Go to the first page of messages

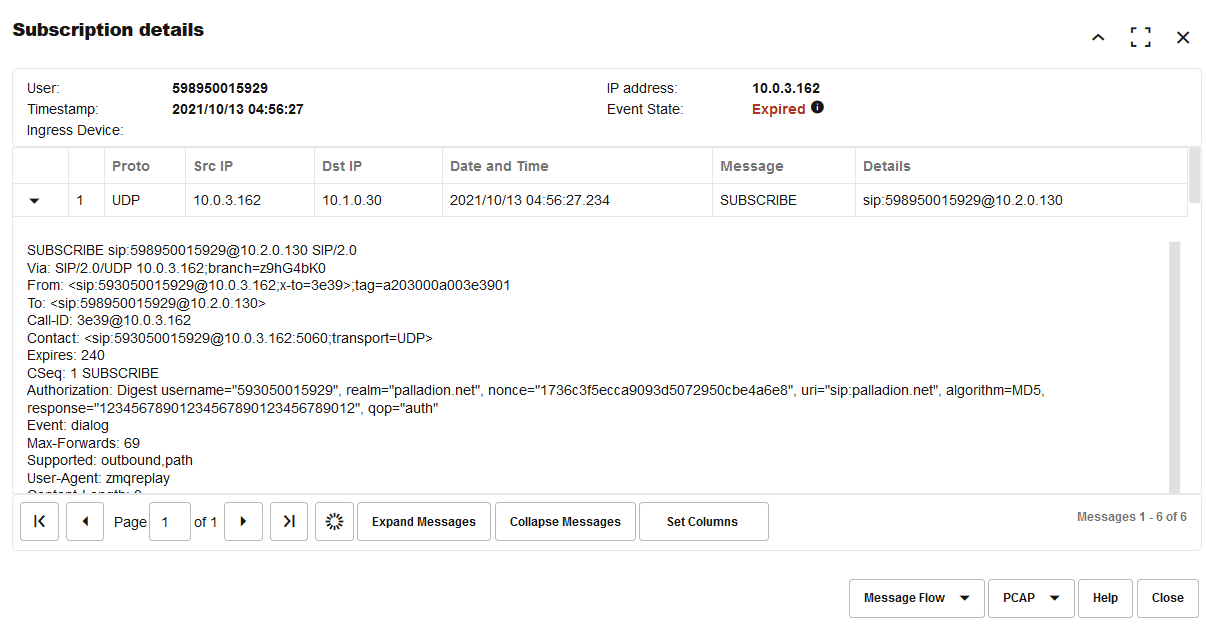(39, 521)
